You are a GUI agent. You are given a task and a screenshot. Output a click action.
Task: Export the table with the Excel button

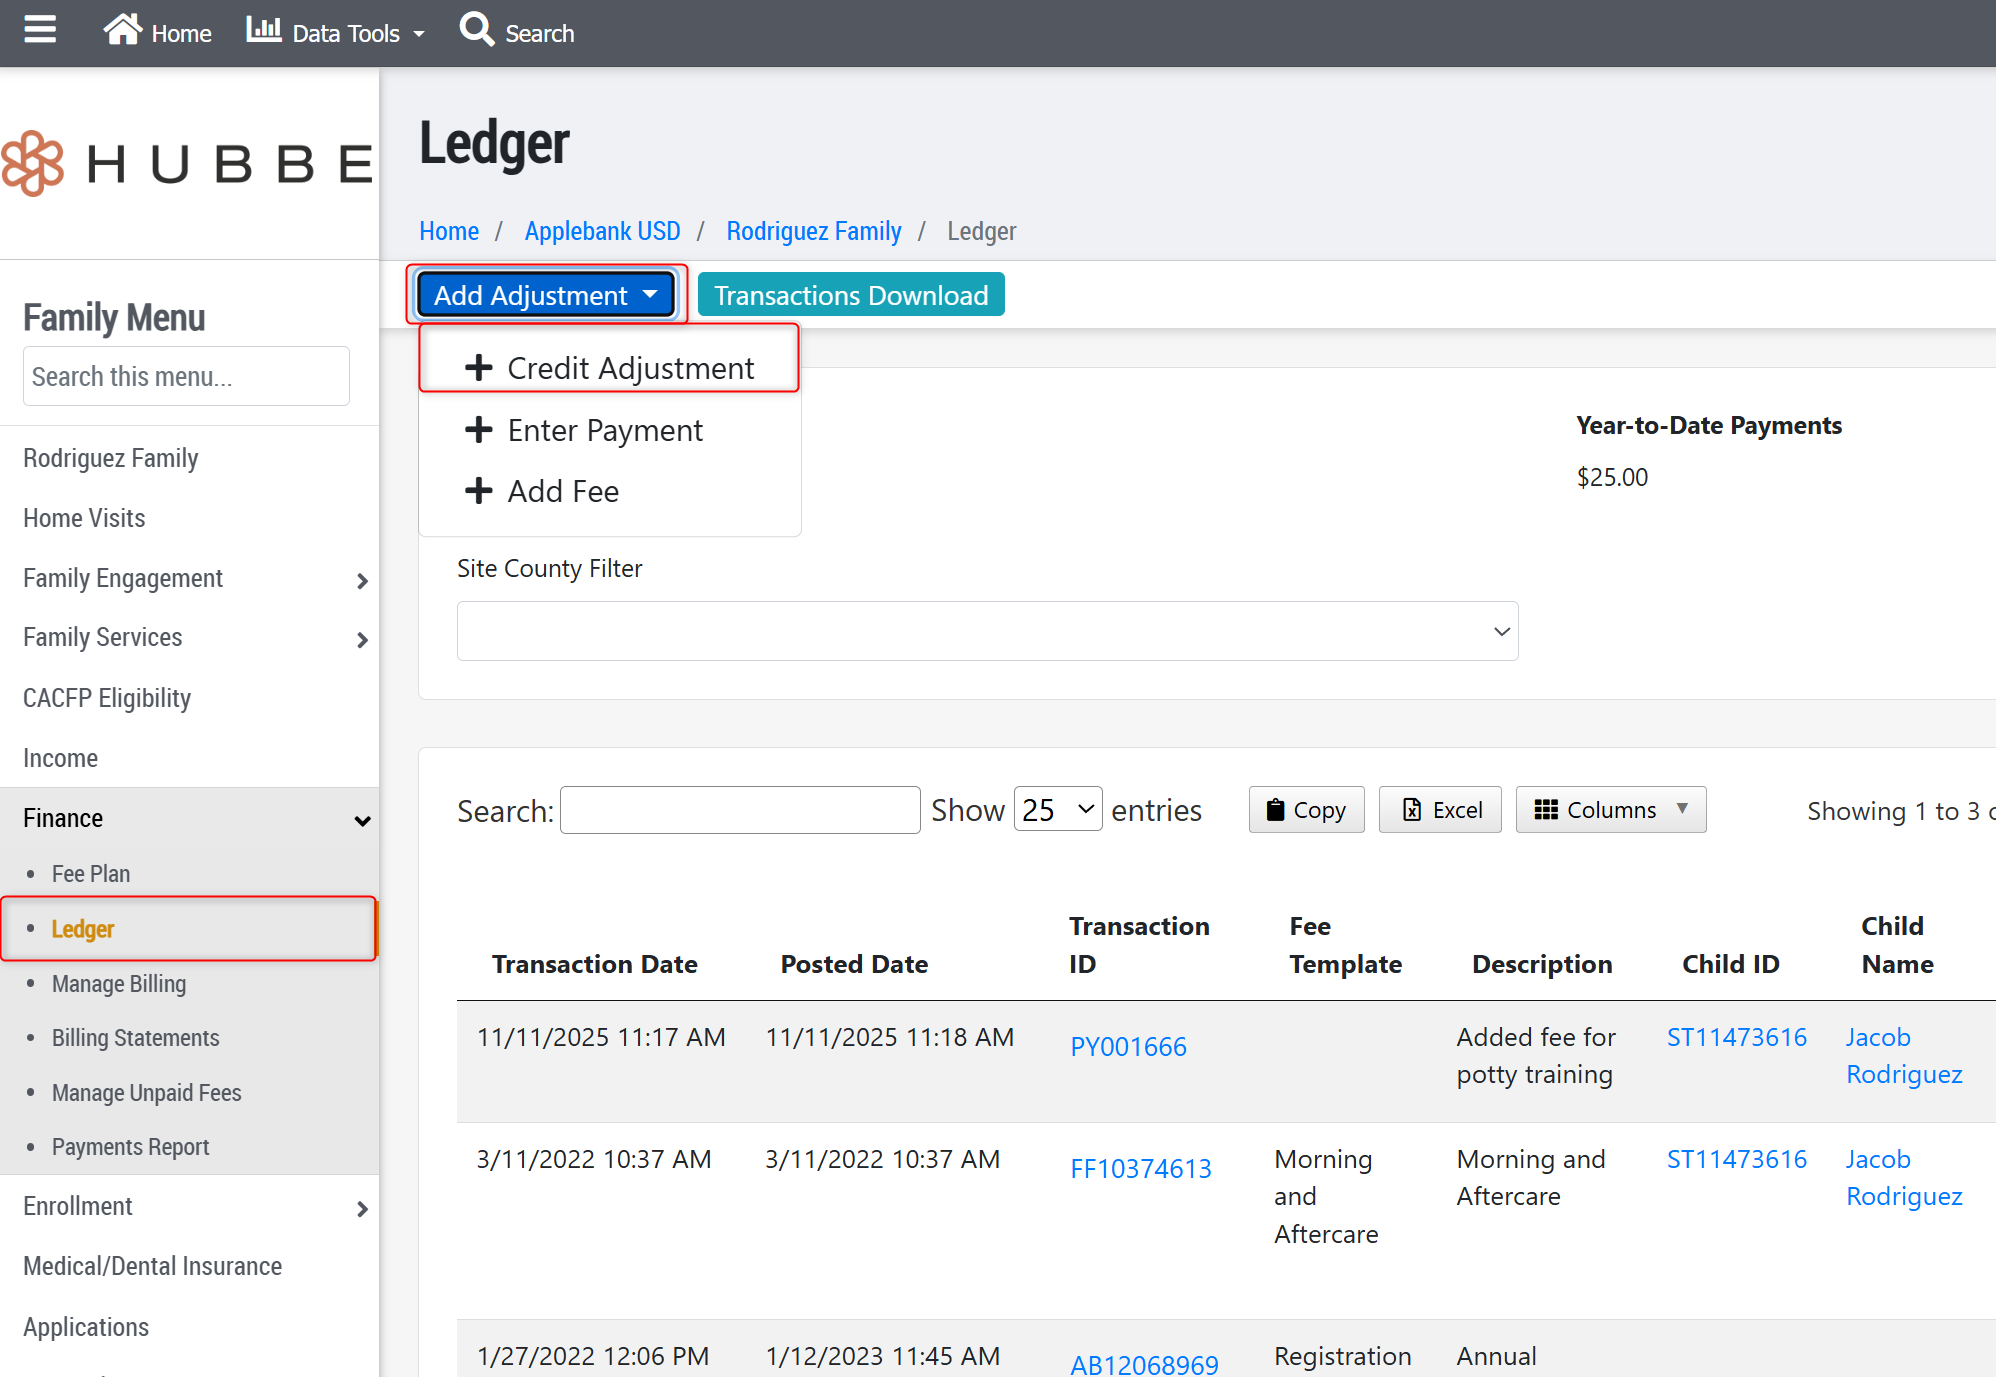[x=1440, y=810]
